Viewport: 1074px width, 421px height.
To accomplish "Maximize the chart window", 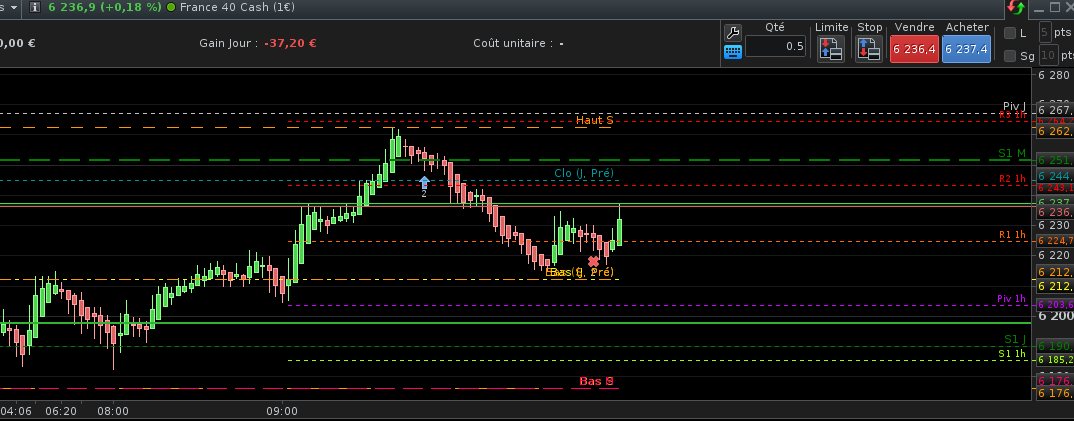I will pos(1054,8).
